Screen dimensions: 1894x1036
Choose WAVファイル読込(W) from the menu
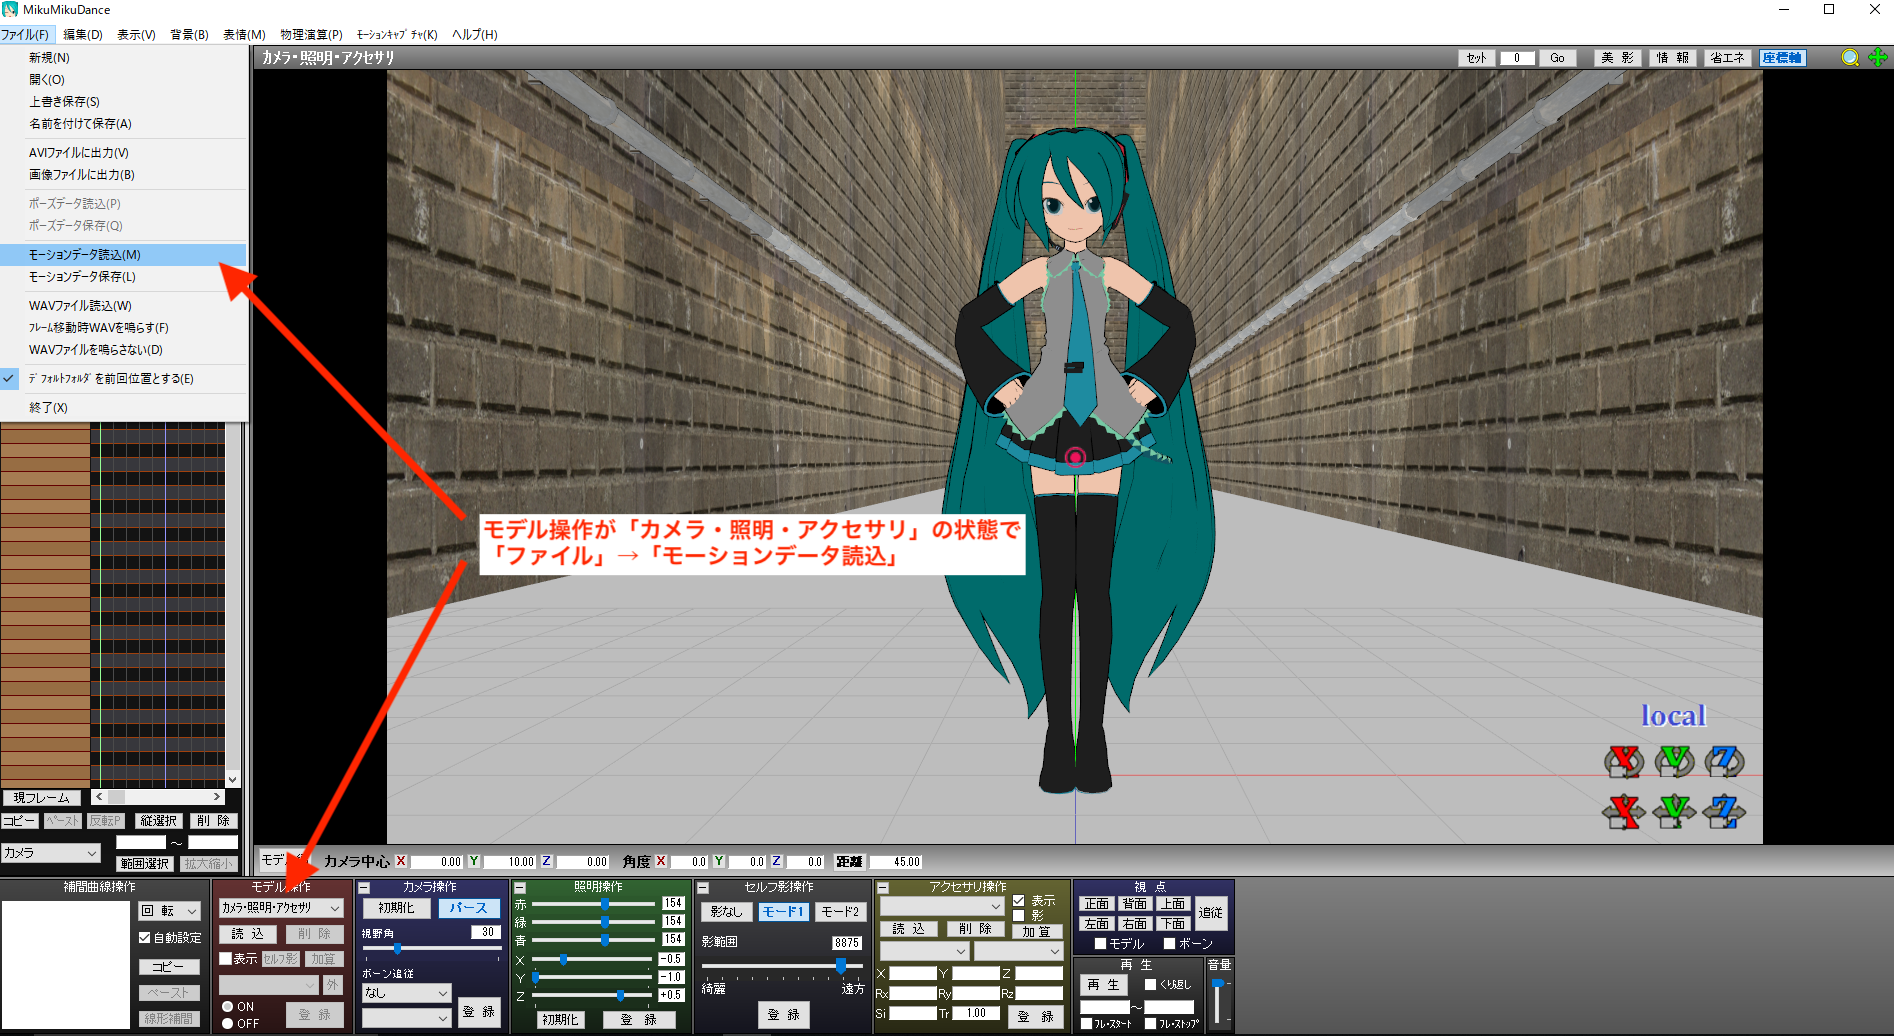point(123,306)
